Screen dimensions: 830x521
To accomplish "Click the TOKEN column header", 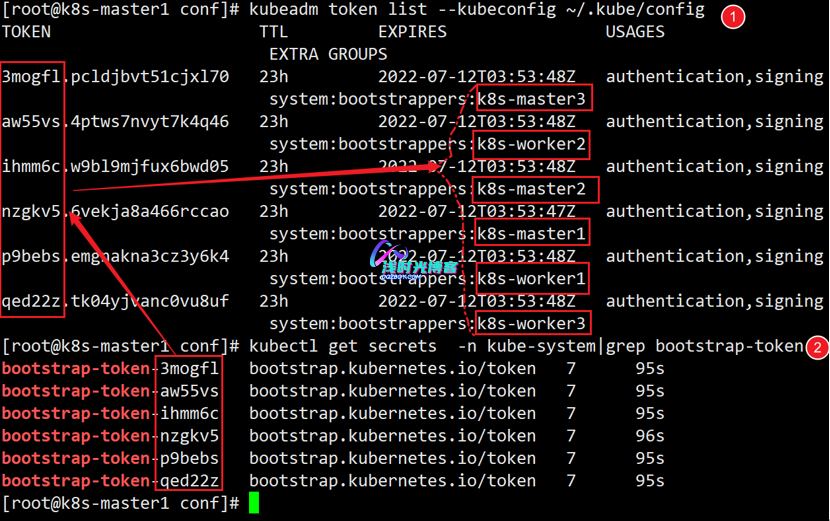I will click(x=27, y=32).
